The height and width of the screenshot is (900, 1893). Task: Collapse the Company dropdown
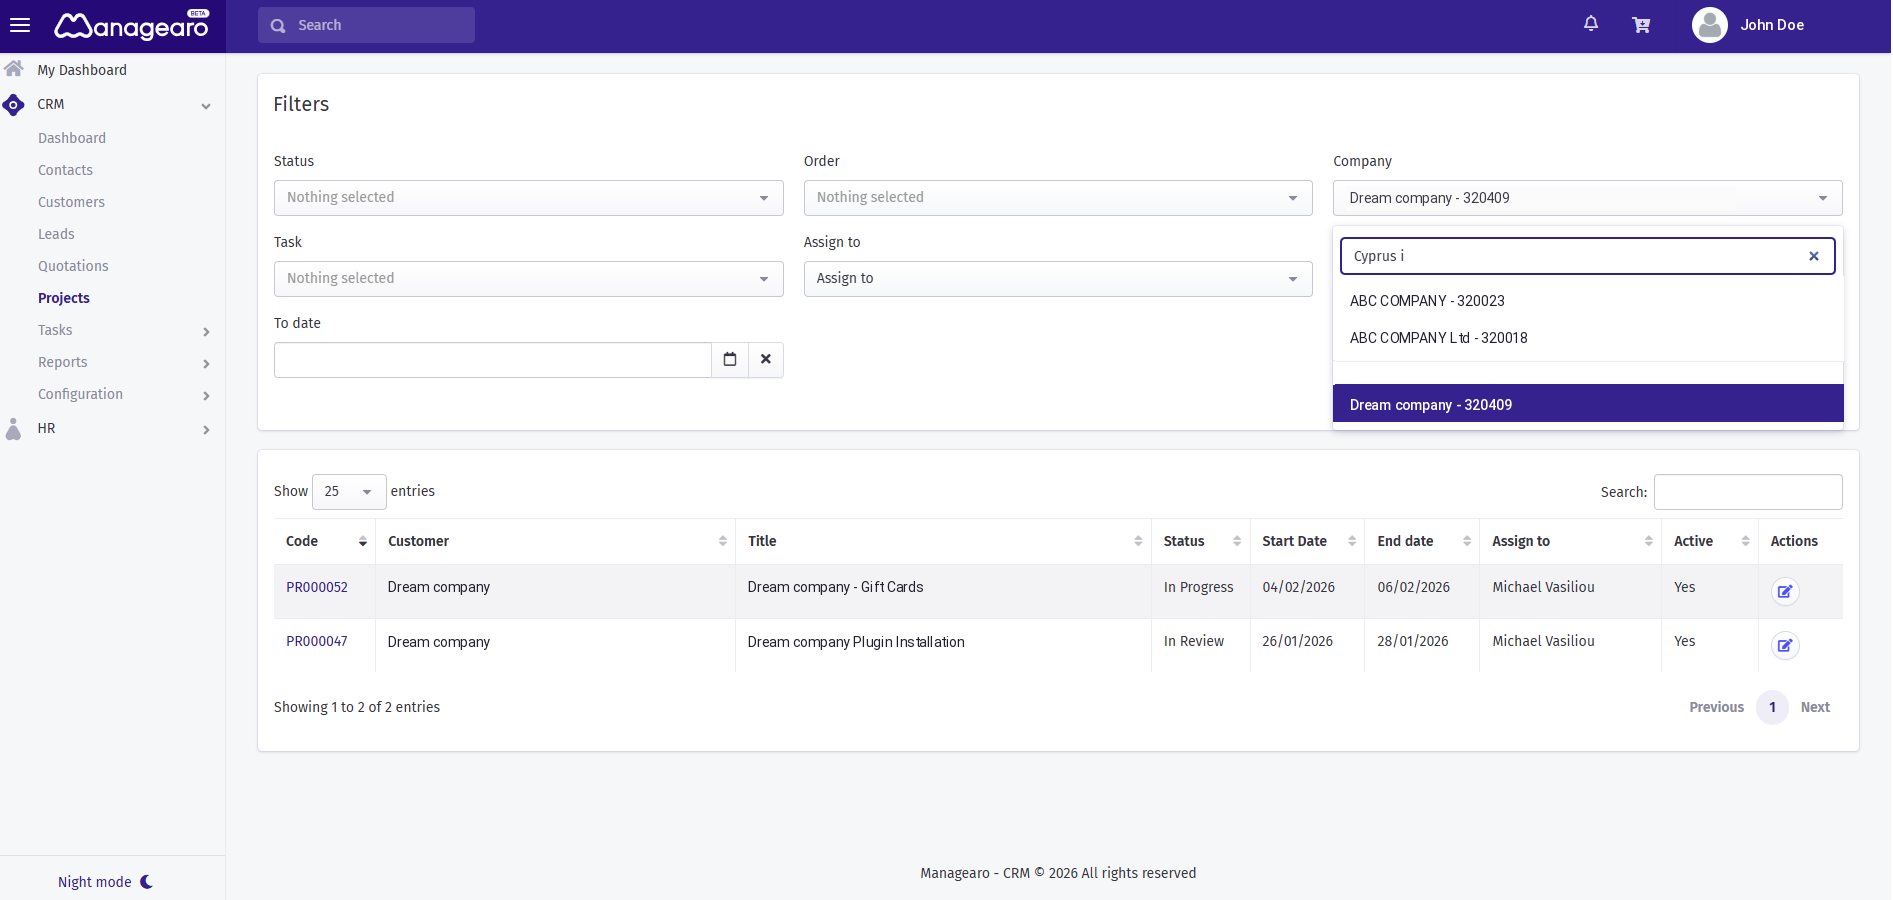[x=1587, y=198]
